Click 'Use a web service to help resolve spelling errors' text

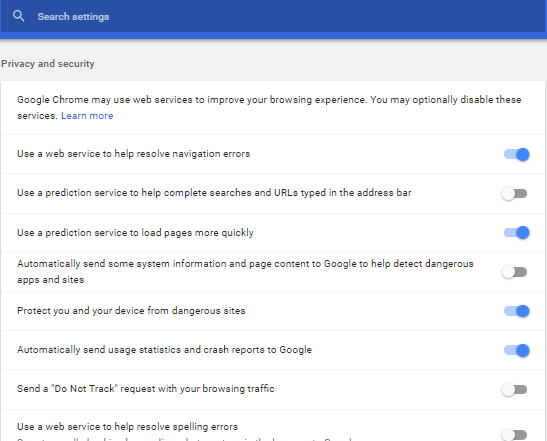127,427
